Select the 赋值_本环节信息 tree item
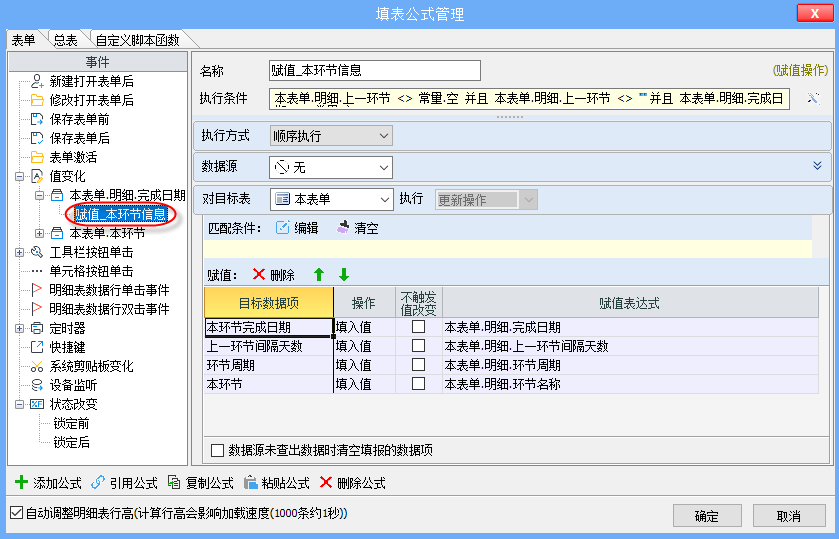839x539 pixels. pos(120,215)
